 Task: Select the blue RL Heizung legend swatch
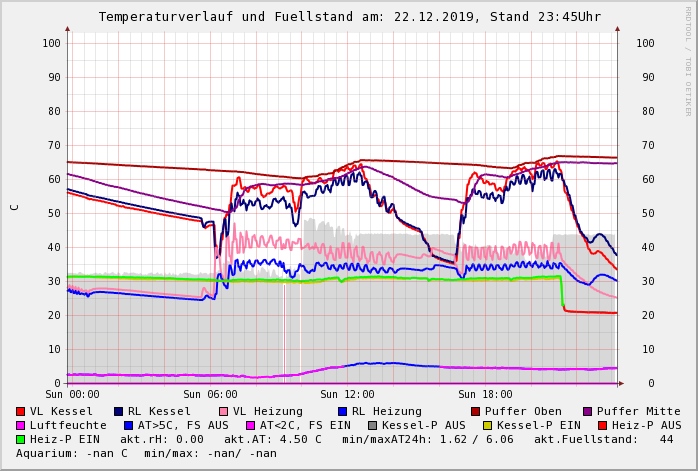click(x=342, y=411)
